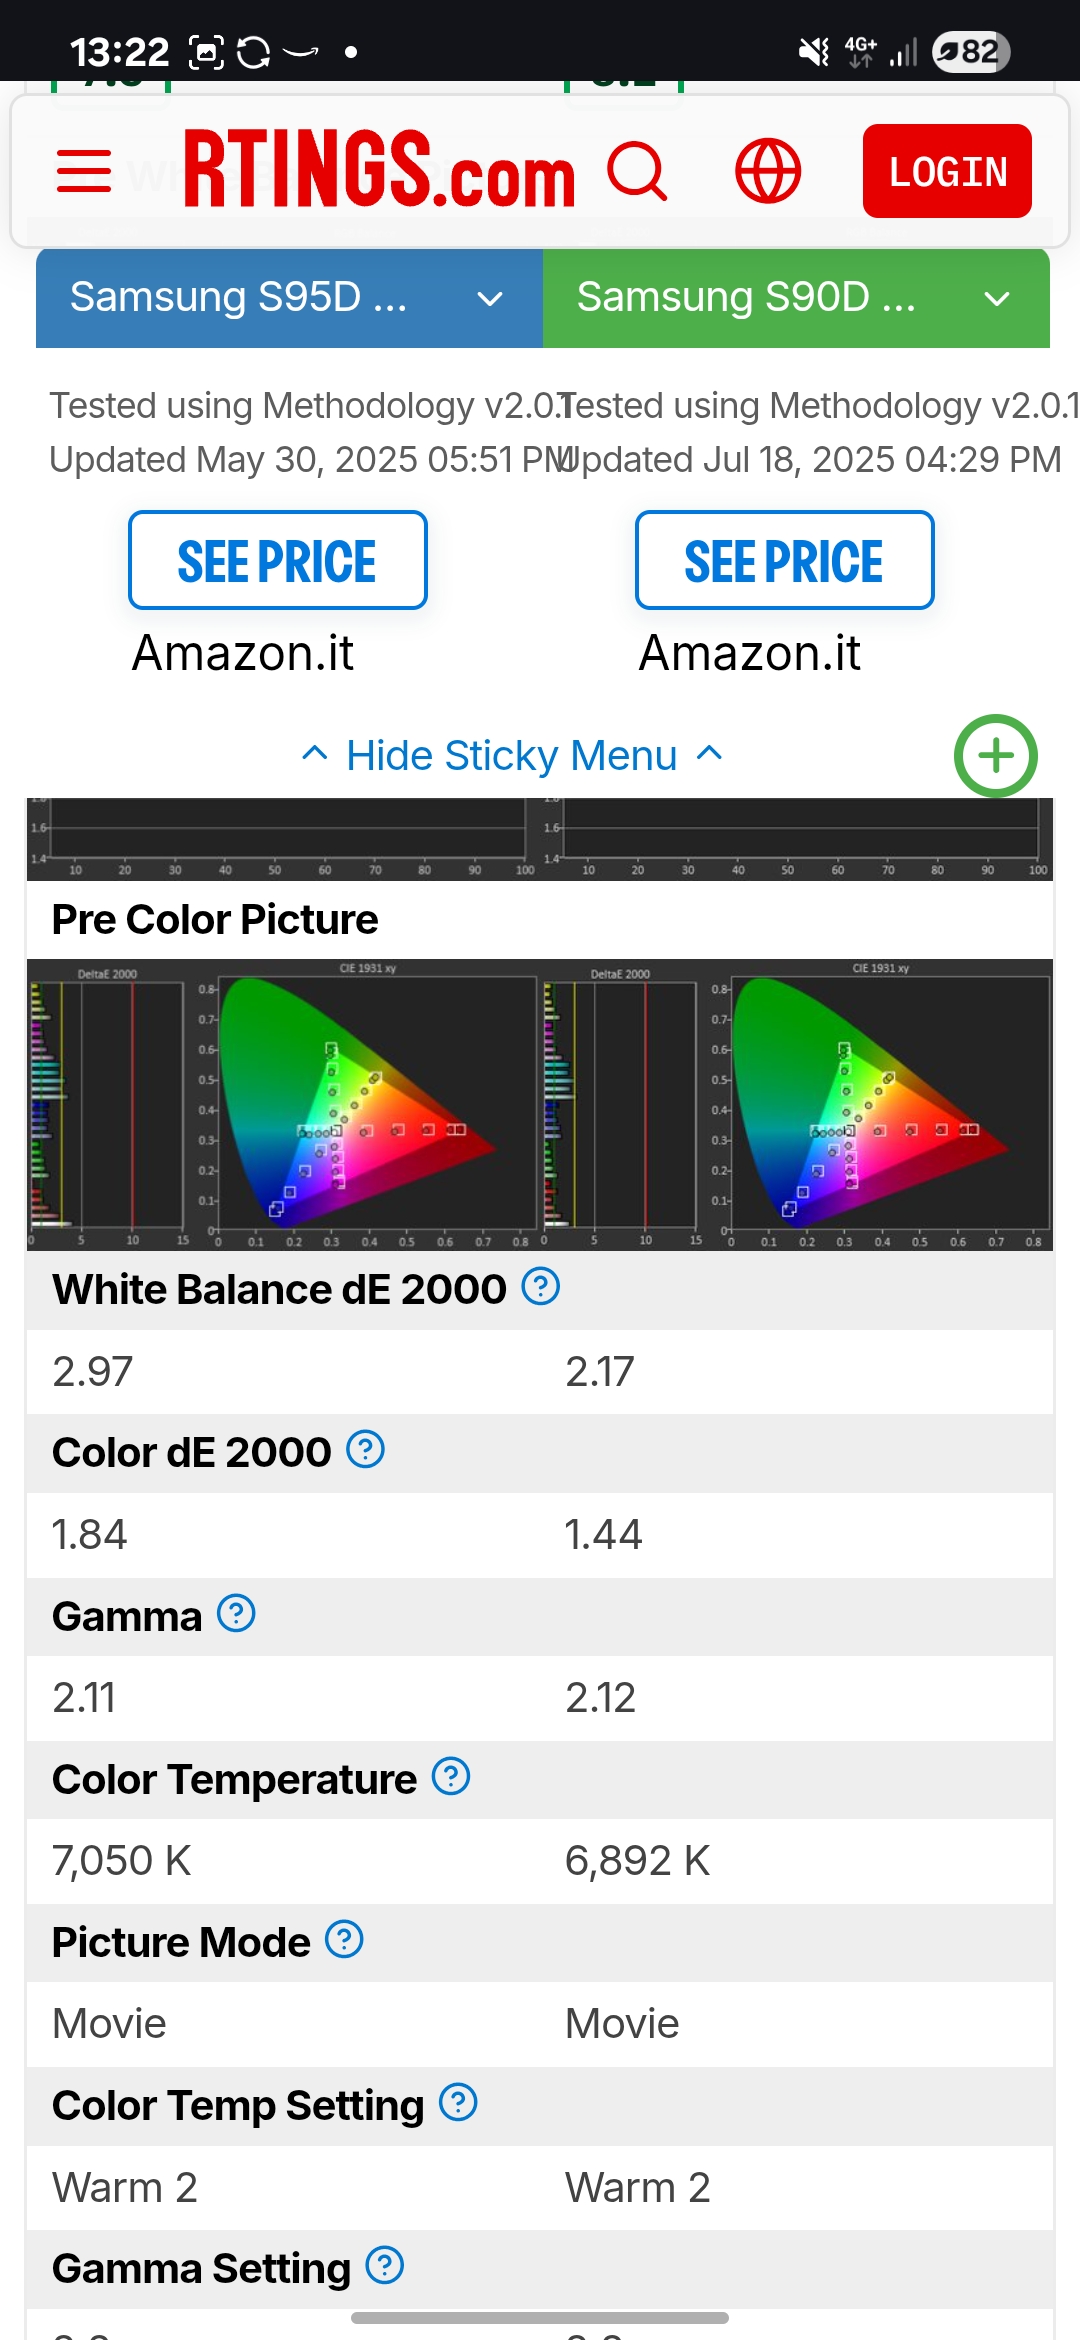Screen dimensions: 1080x2340
Task: Open Gamma help question icon
Action: (237, 1613)
